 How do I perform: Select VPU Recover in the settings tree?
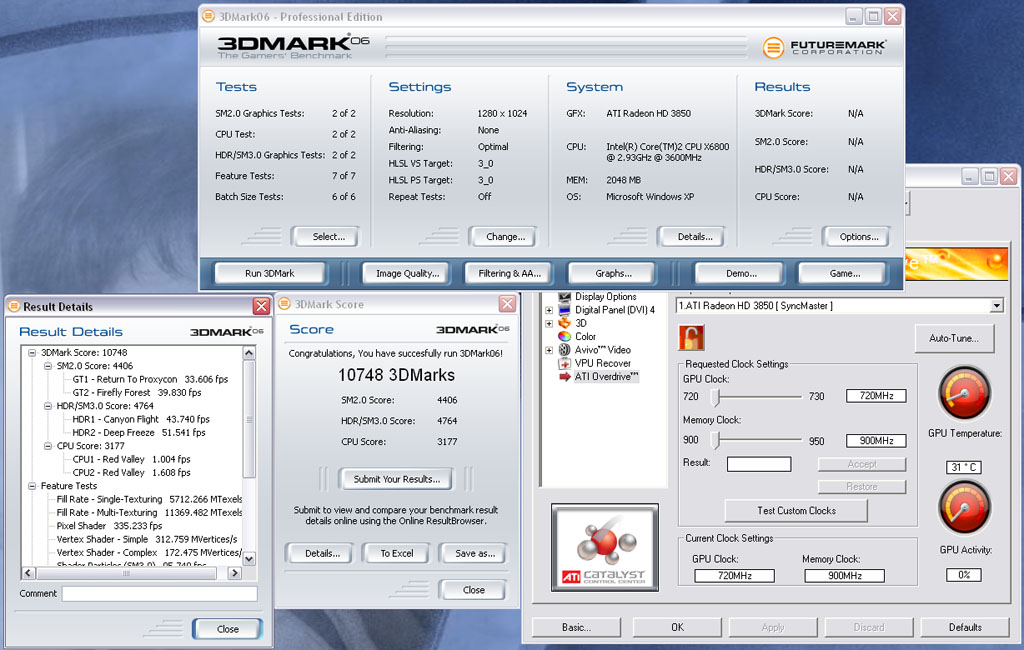[602, 363]
